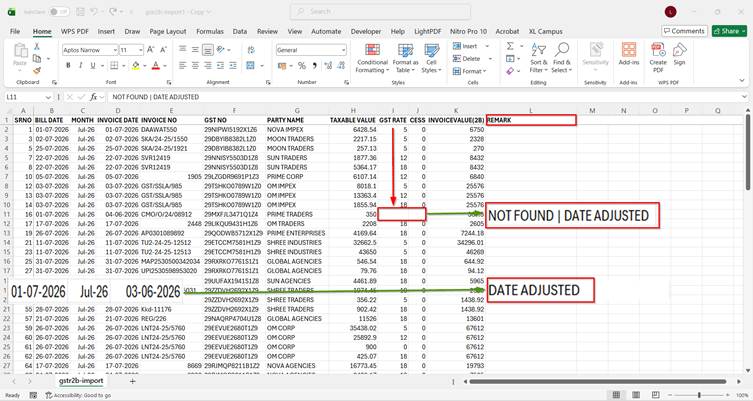The width and height of the screenshot is (753, 401).
Task: Switch to the Page Layout tab
Action: (x=168, y=31)
